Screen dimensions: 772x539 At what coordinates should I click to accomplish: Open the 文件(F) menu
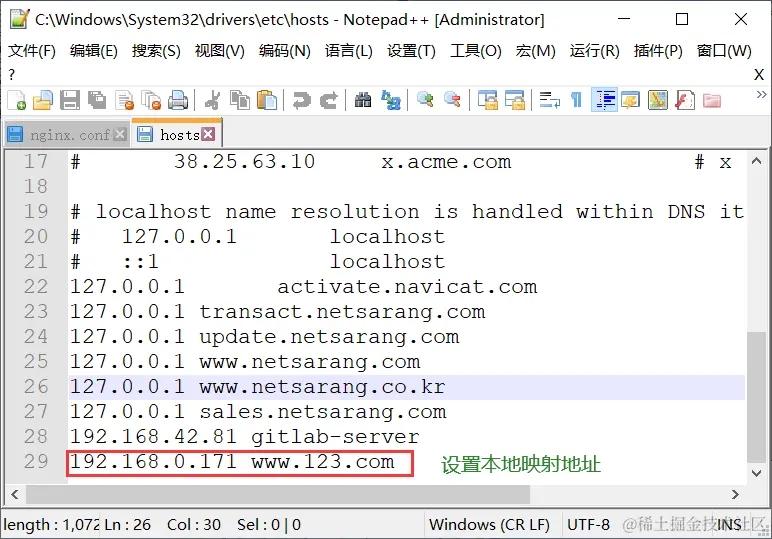32,51
